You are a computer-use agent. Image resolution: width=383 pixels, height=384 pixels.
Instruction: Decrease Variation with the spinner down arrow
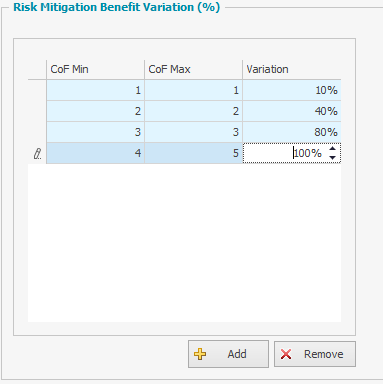[332, 158]
